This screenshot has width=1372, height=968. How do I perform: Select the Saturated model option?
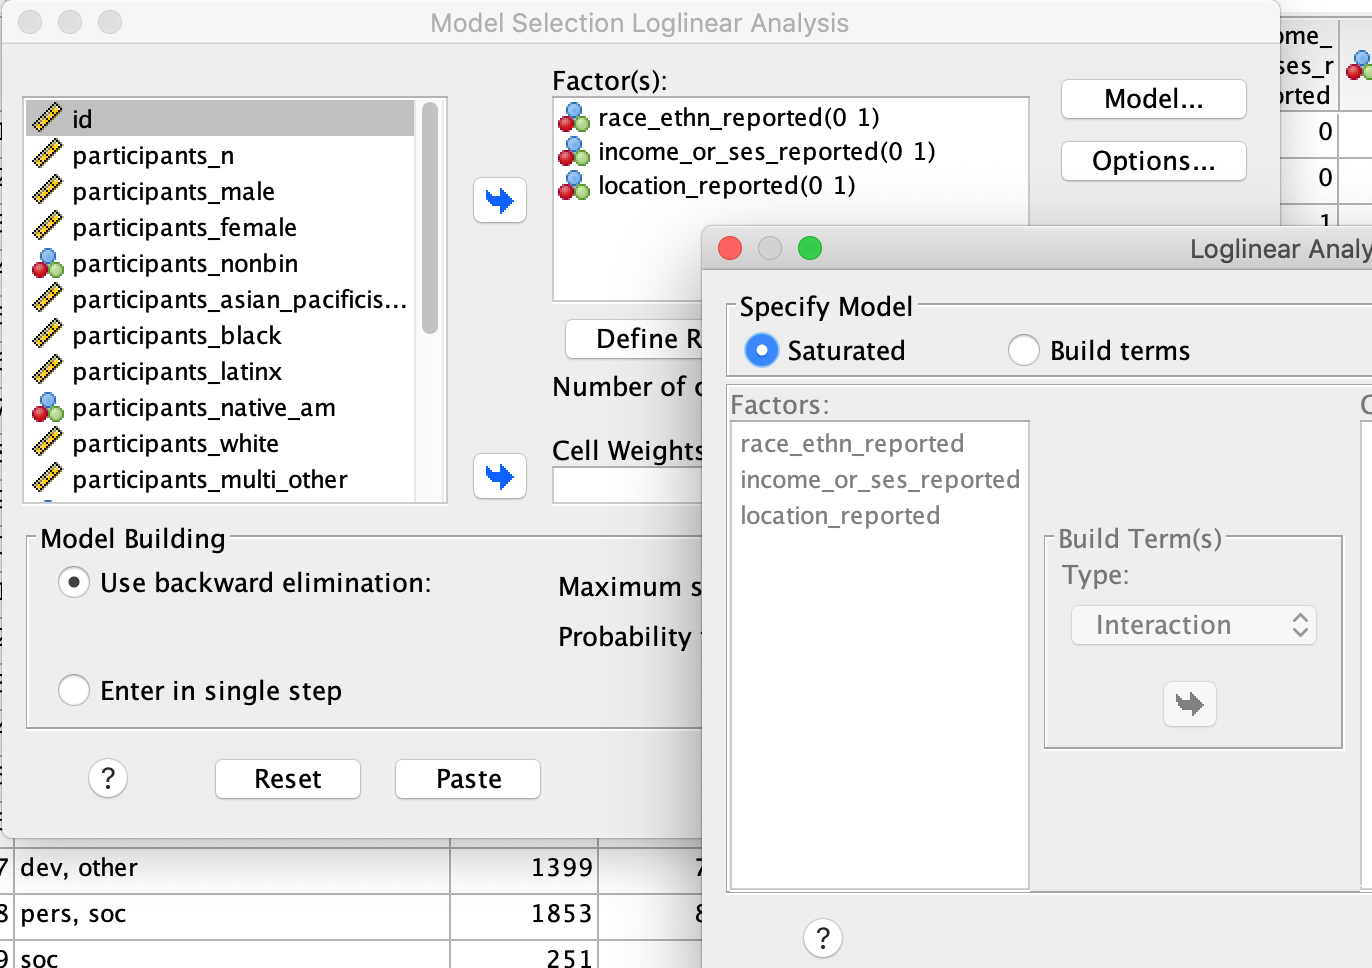click(762, 350)
